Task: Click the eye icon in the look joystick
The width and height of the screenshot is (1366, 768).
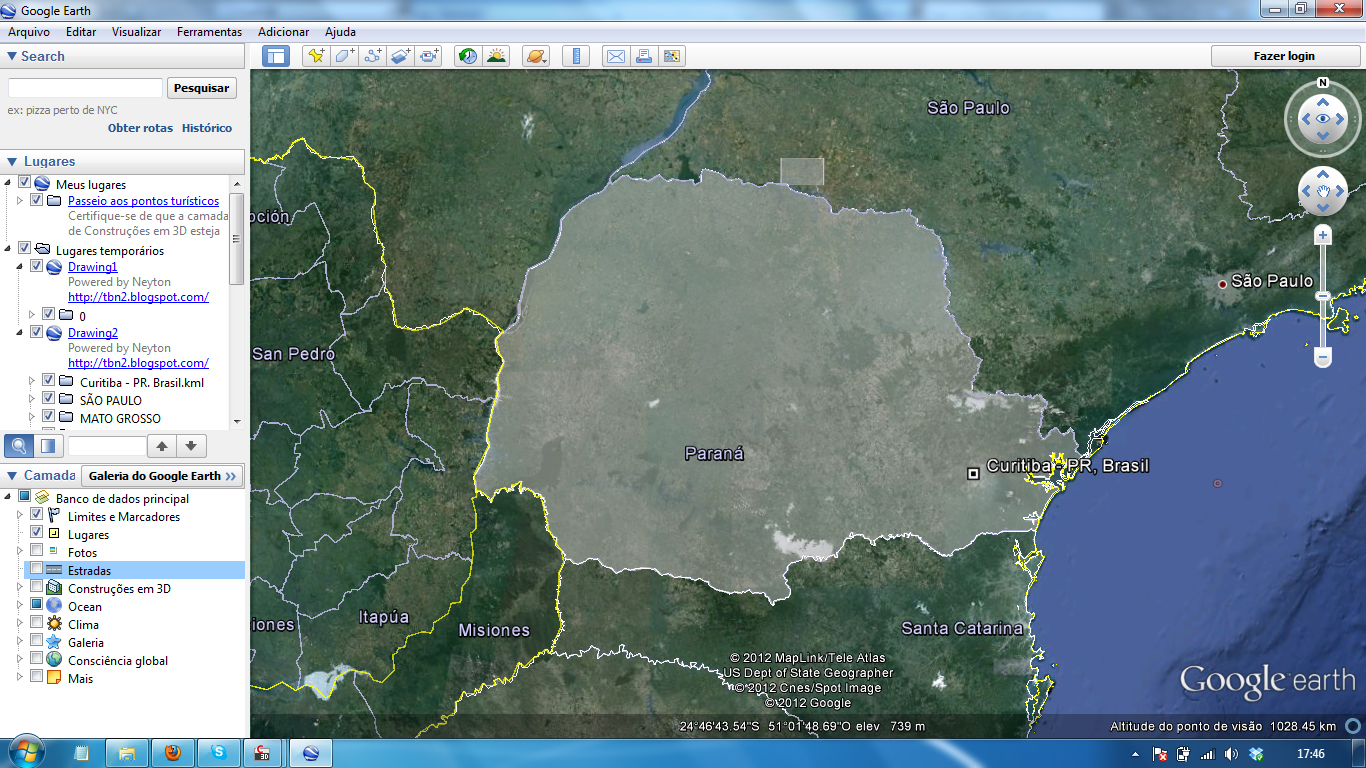Action: 1323,119
